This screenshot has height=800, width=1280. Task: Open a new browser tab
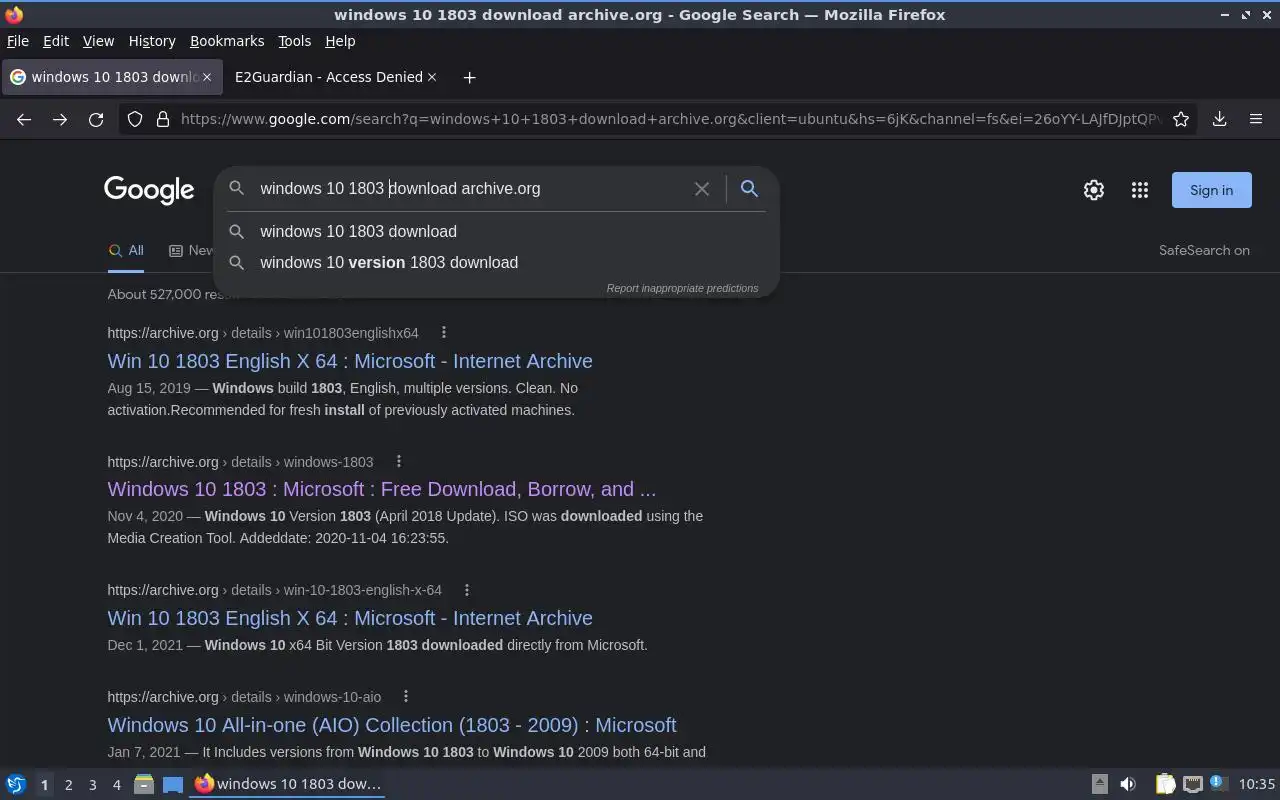click(469, 77)
